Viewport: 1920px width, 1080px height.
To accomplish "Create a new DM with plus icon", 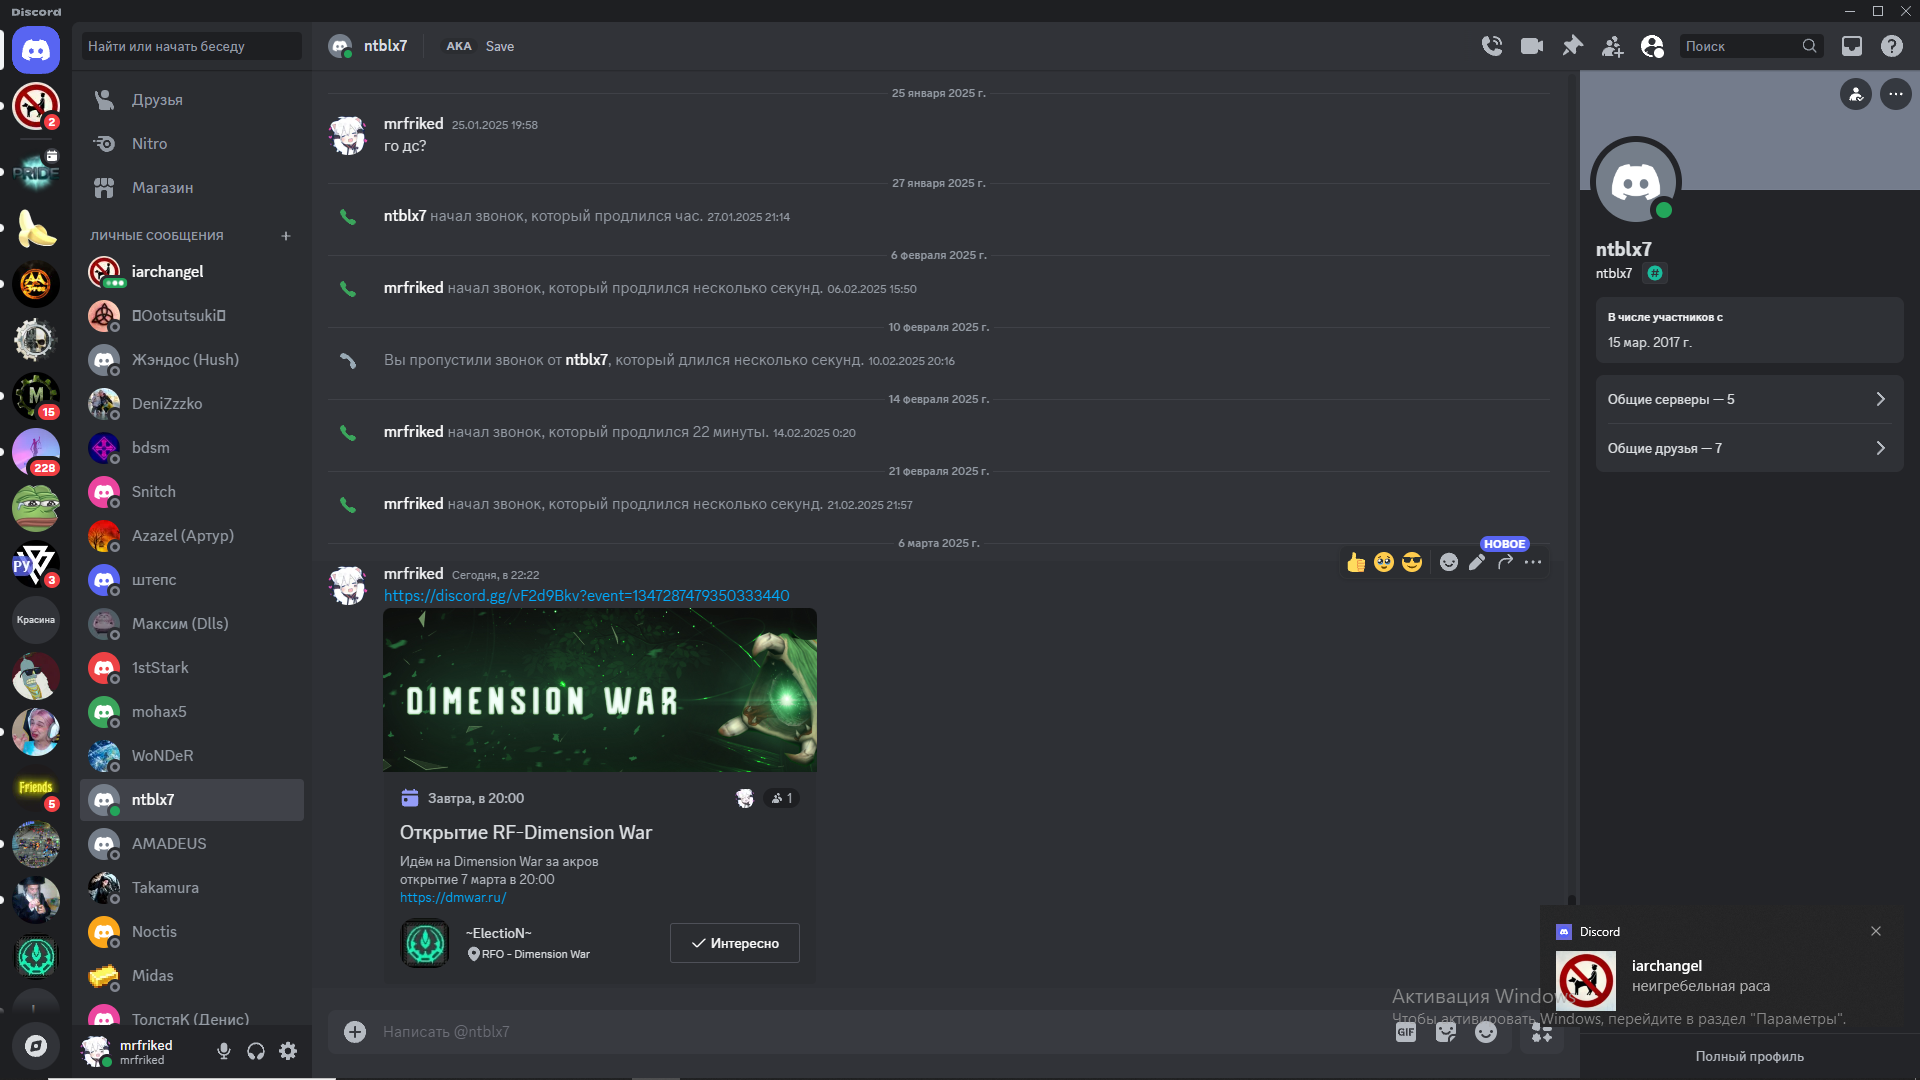I will (286, 236).
